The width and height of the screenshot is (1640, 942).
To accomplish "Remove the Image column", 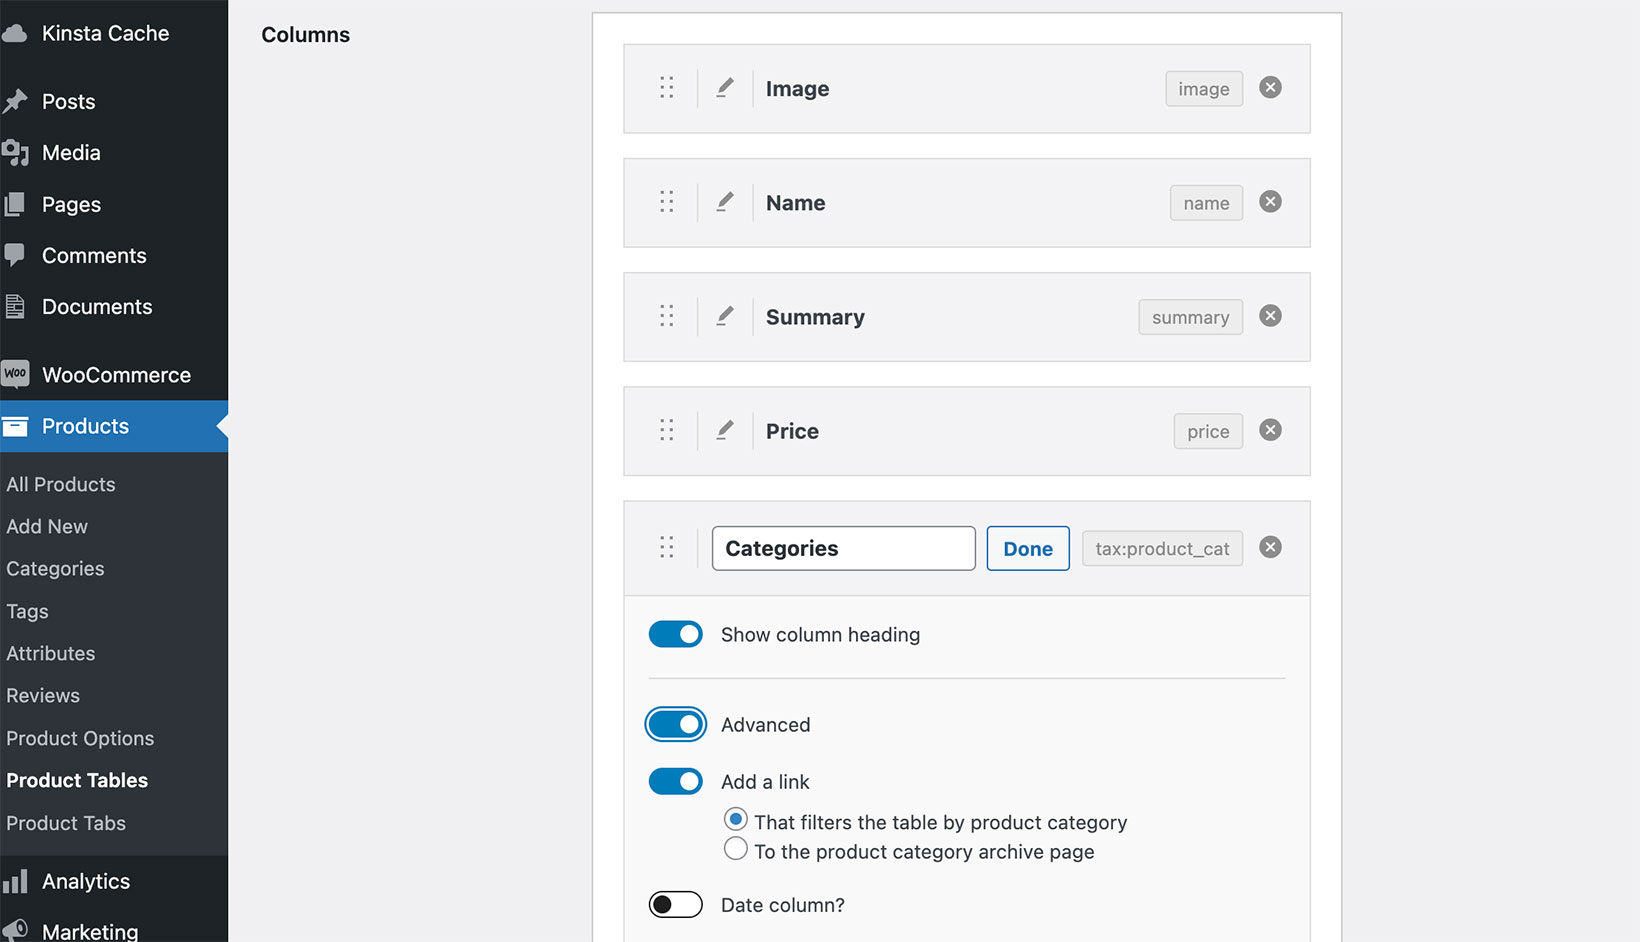I will pyautogui.click(x=1270, y=87).
